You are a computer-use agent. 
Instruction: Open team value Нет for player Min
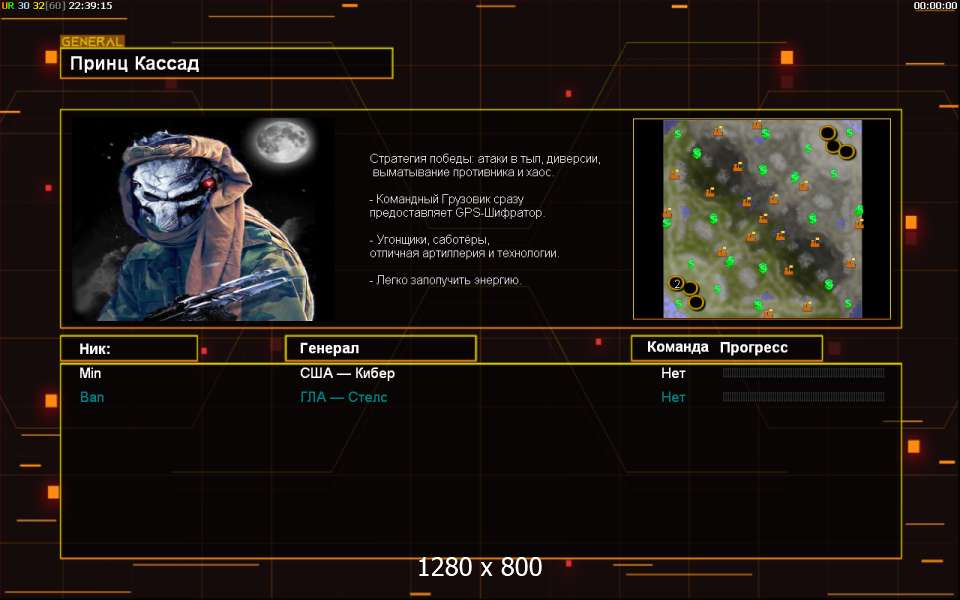click(x=673, y=373)
